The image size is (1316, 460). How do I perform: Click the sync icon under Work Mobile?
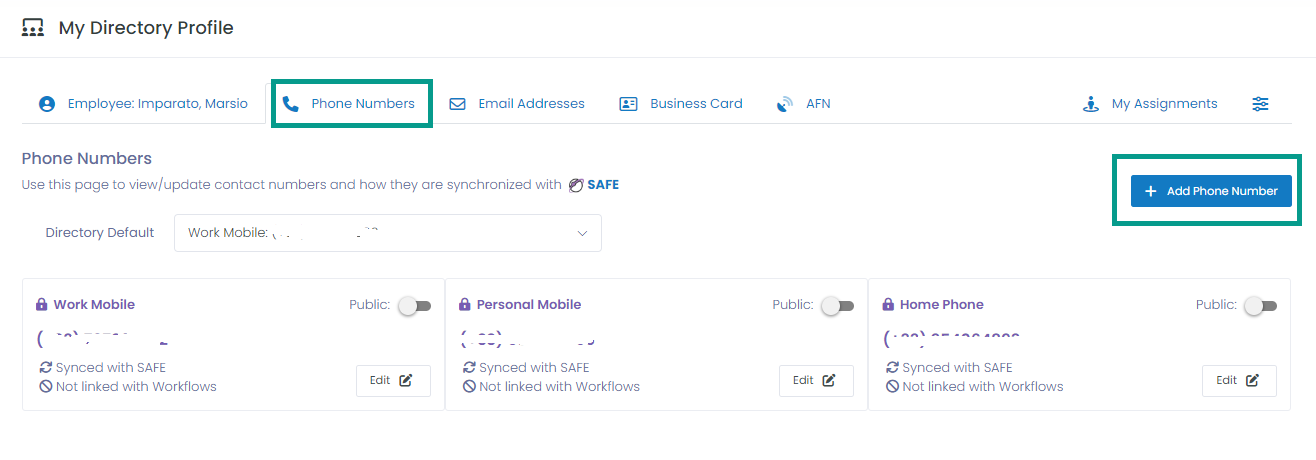[x=45, y=368]
